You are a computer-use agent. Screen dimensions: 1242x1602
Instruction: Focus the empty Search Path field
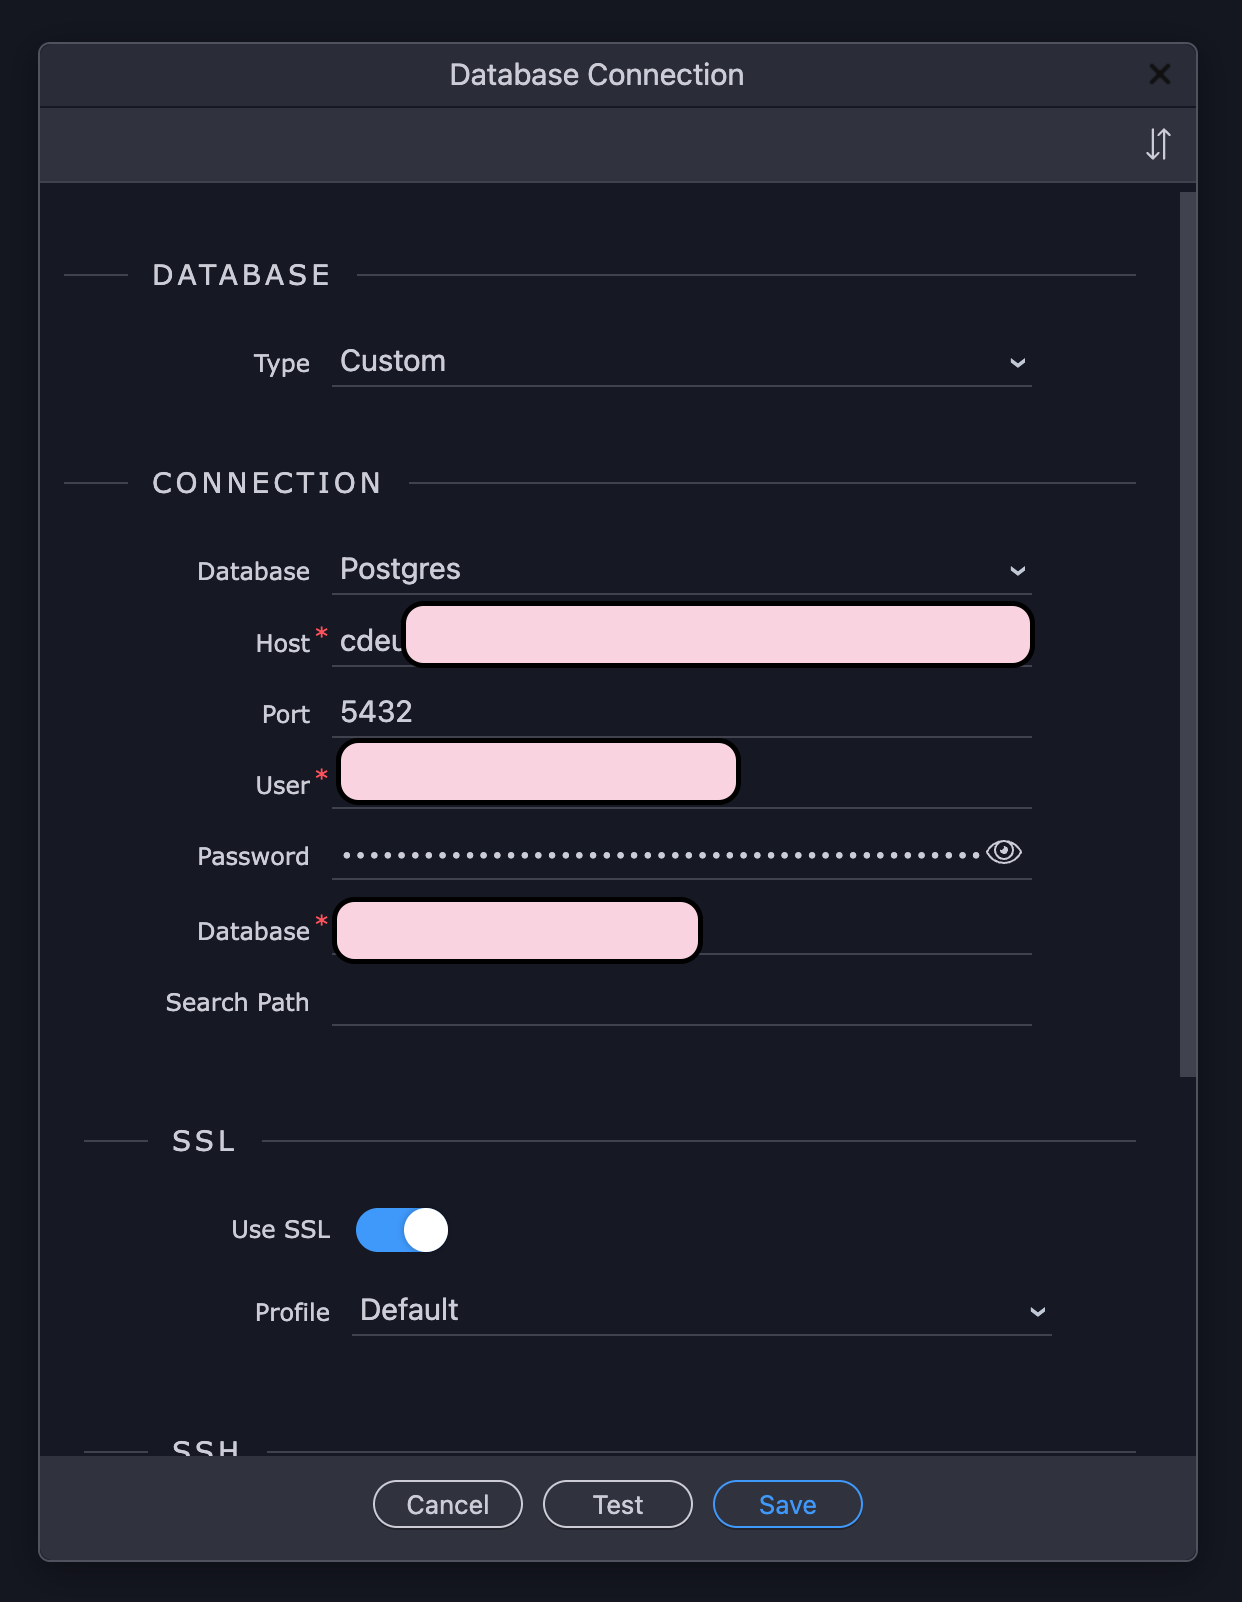click(682, 1001)
